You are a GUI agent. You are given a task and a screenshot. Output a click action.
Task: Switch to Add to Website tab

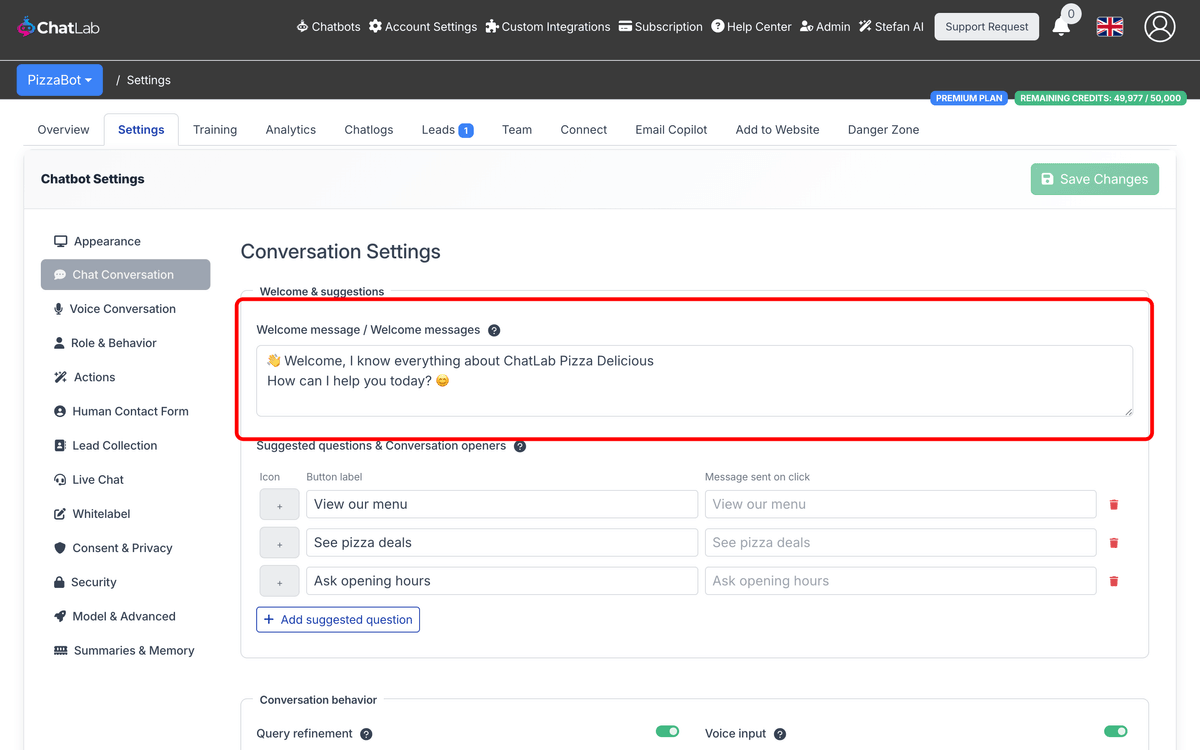(x=777, y=130)
